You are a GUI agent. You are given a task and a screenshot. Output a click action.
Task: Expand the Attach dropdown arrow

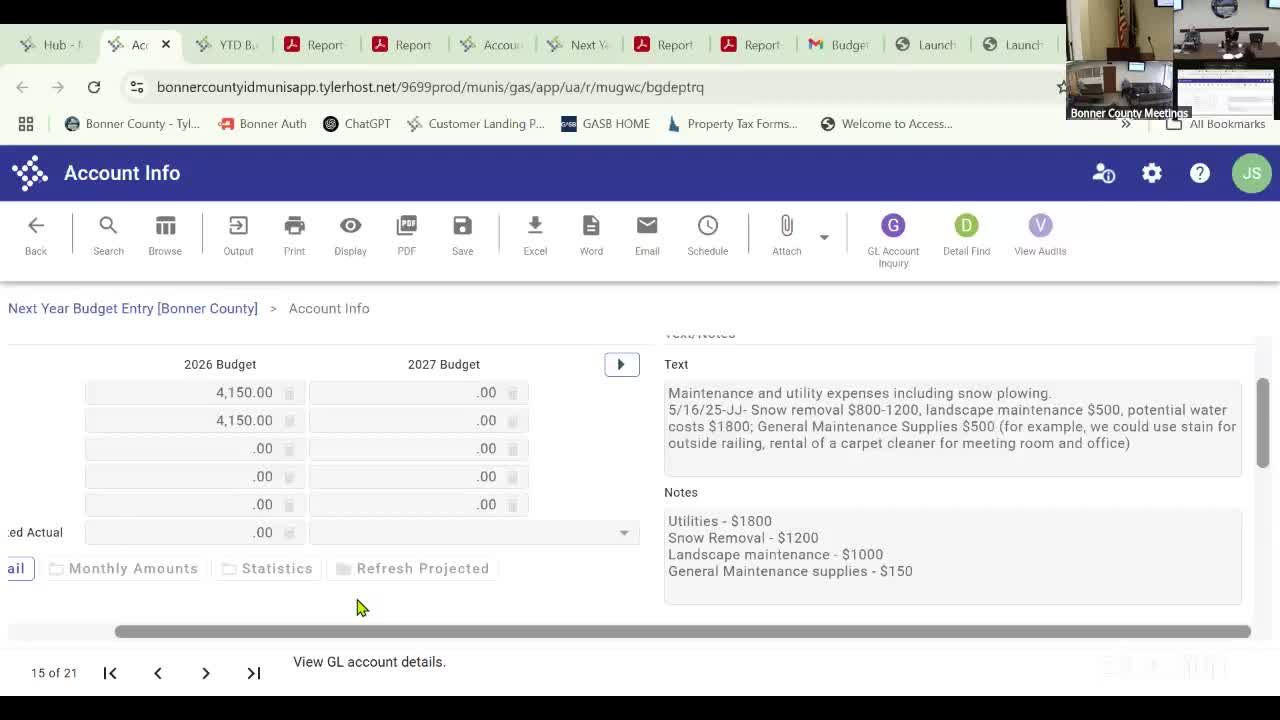click(x=824, y=237)
